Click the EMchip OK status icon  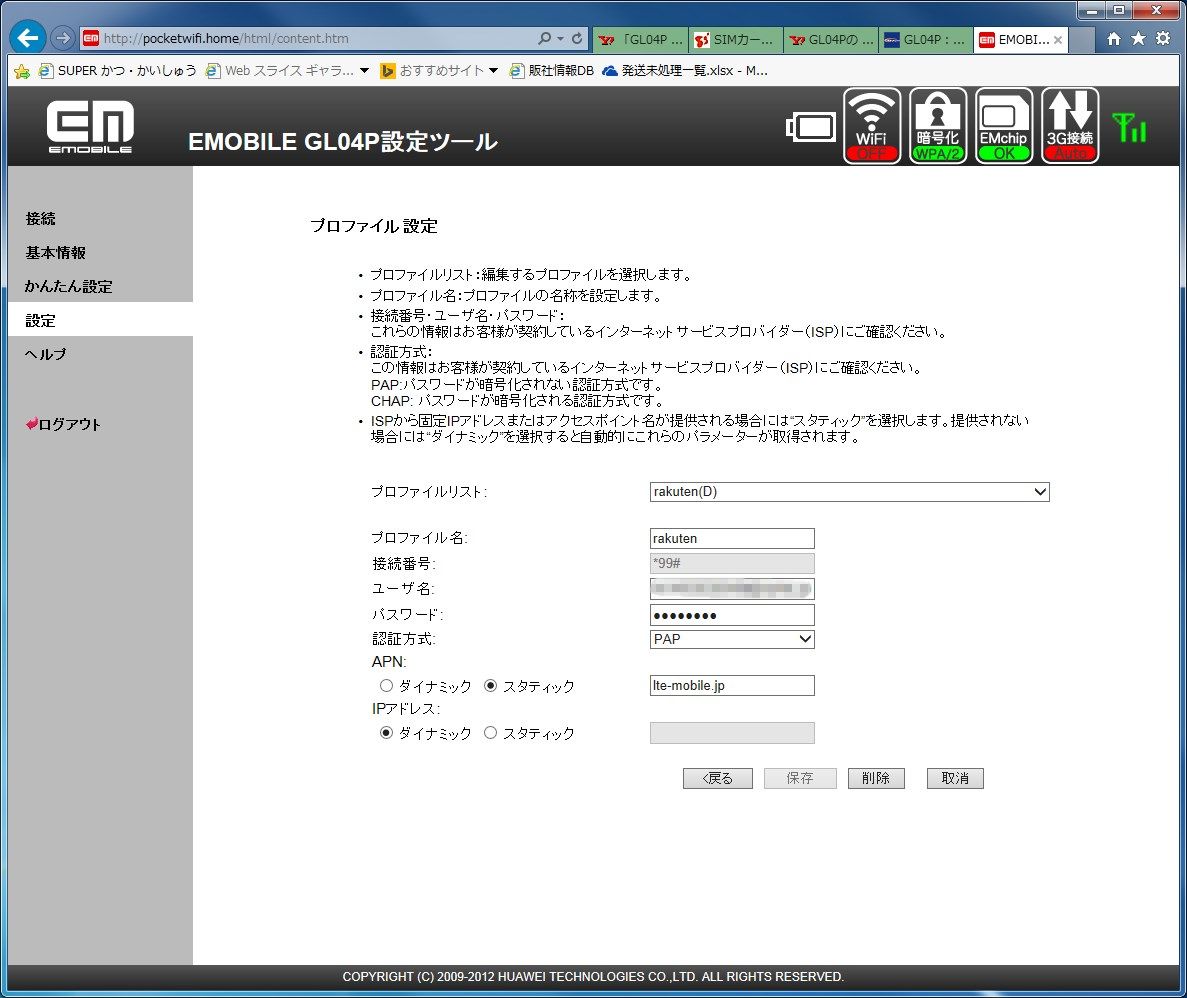click(x=1003, y=126)
